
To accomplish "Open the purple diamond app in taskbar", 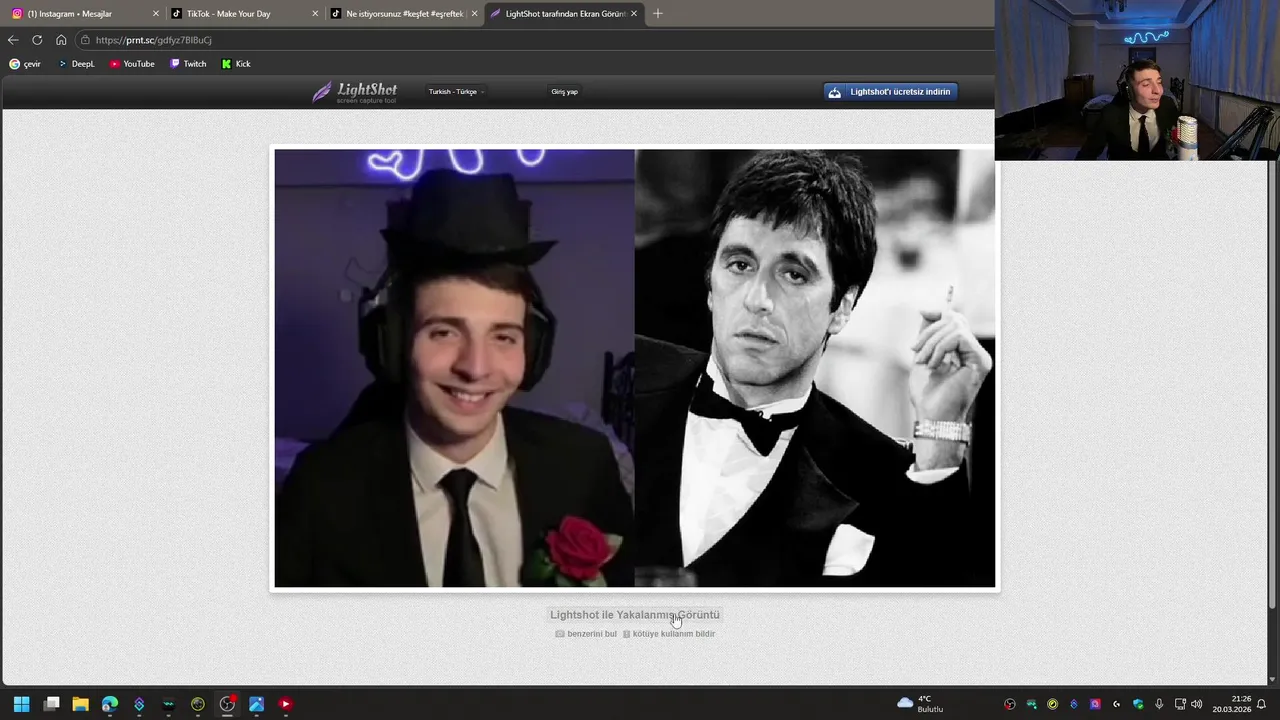I will (x=139, y=704).
